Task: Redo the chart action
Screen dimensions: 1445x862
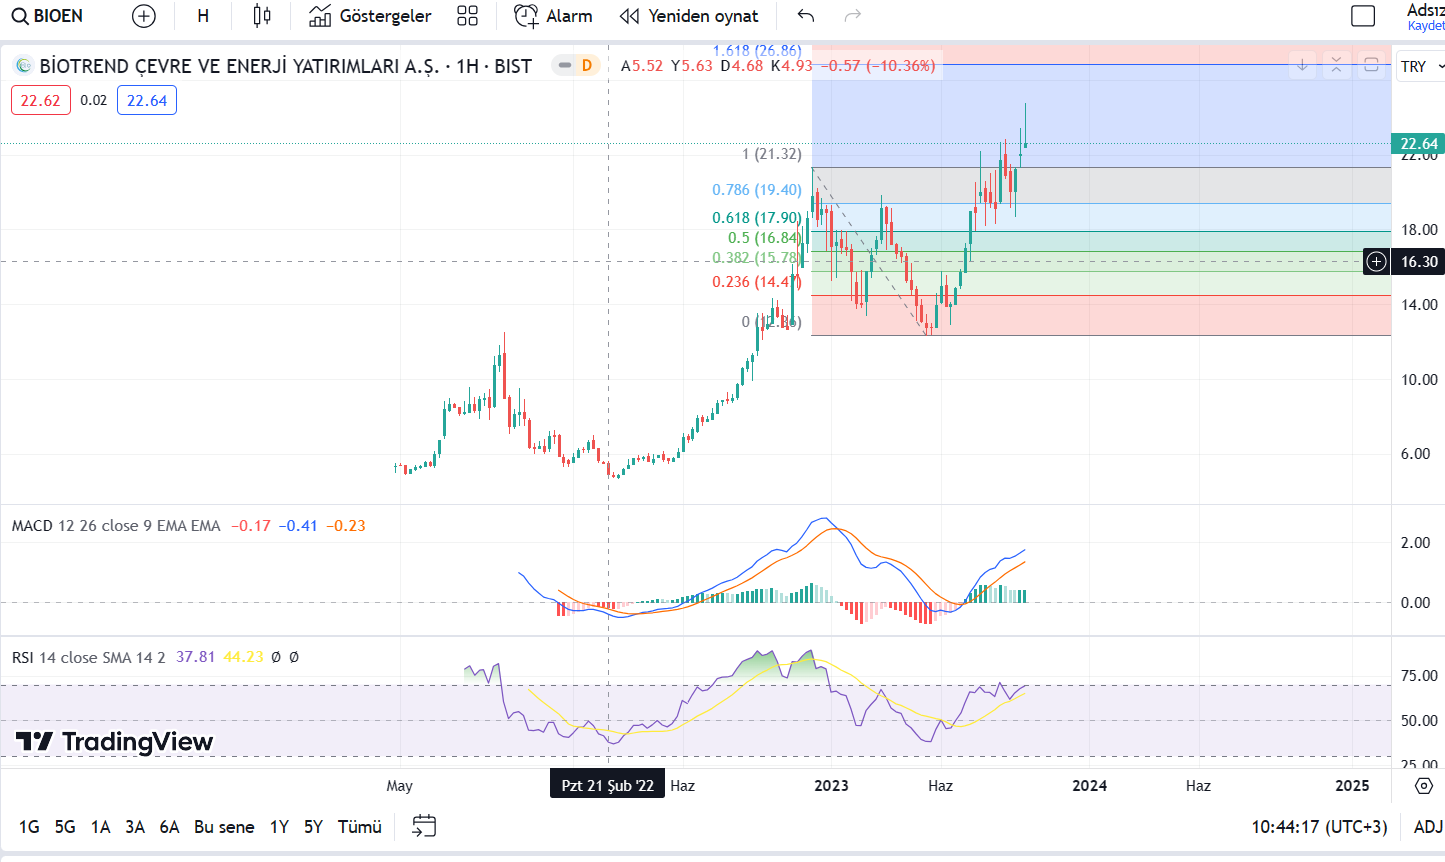Action: click(x=853, y=16)
